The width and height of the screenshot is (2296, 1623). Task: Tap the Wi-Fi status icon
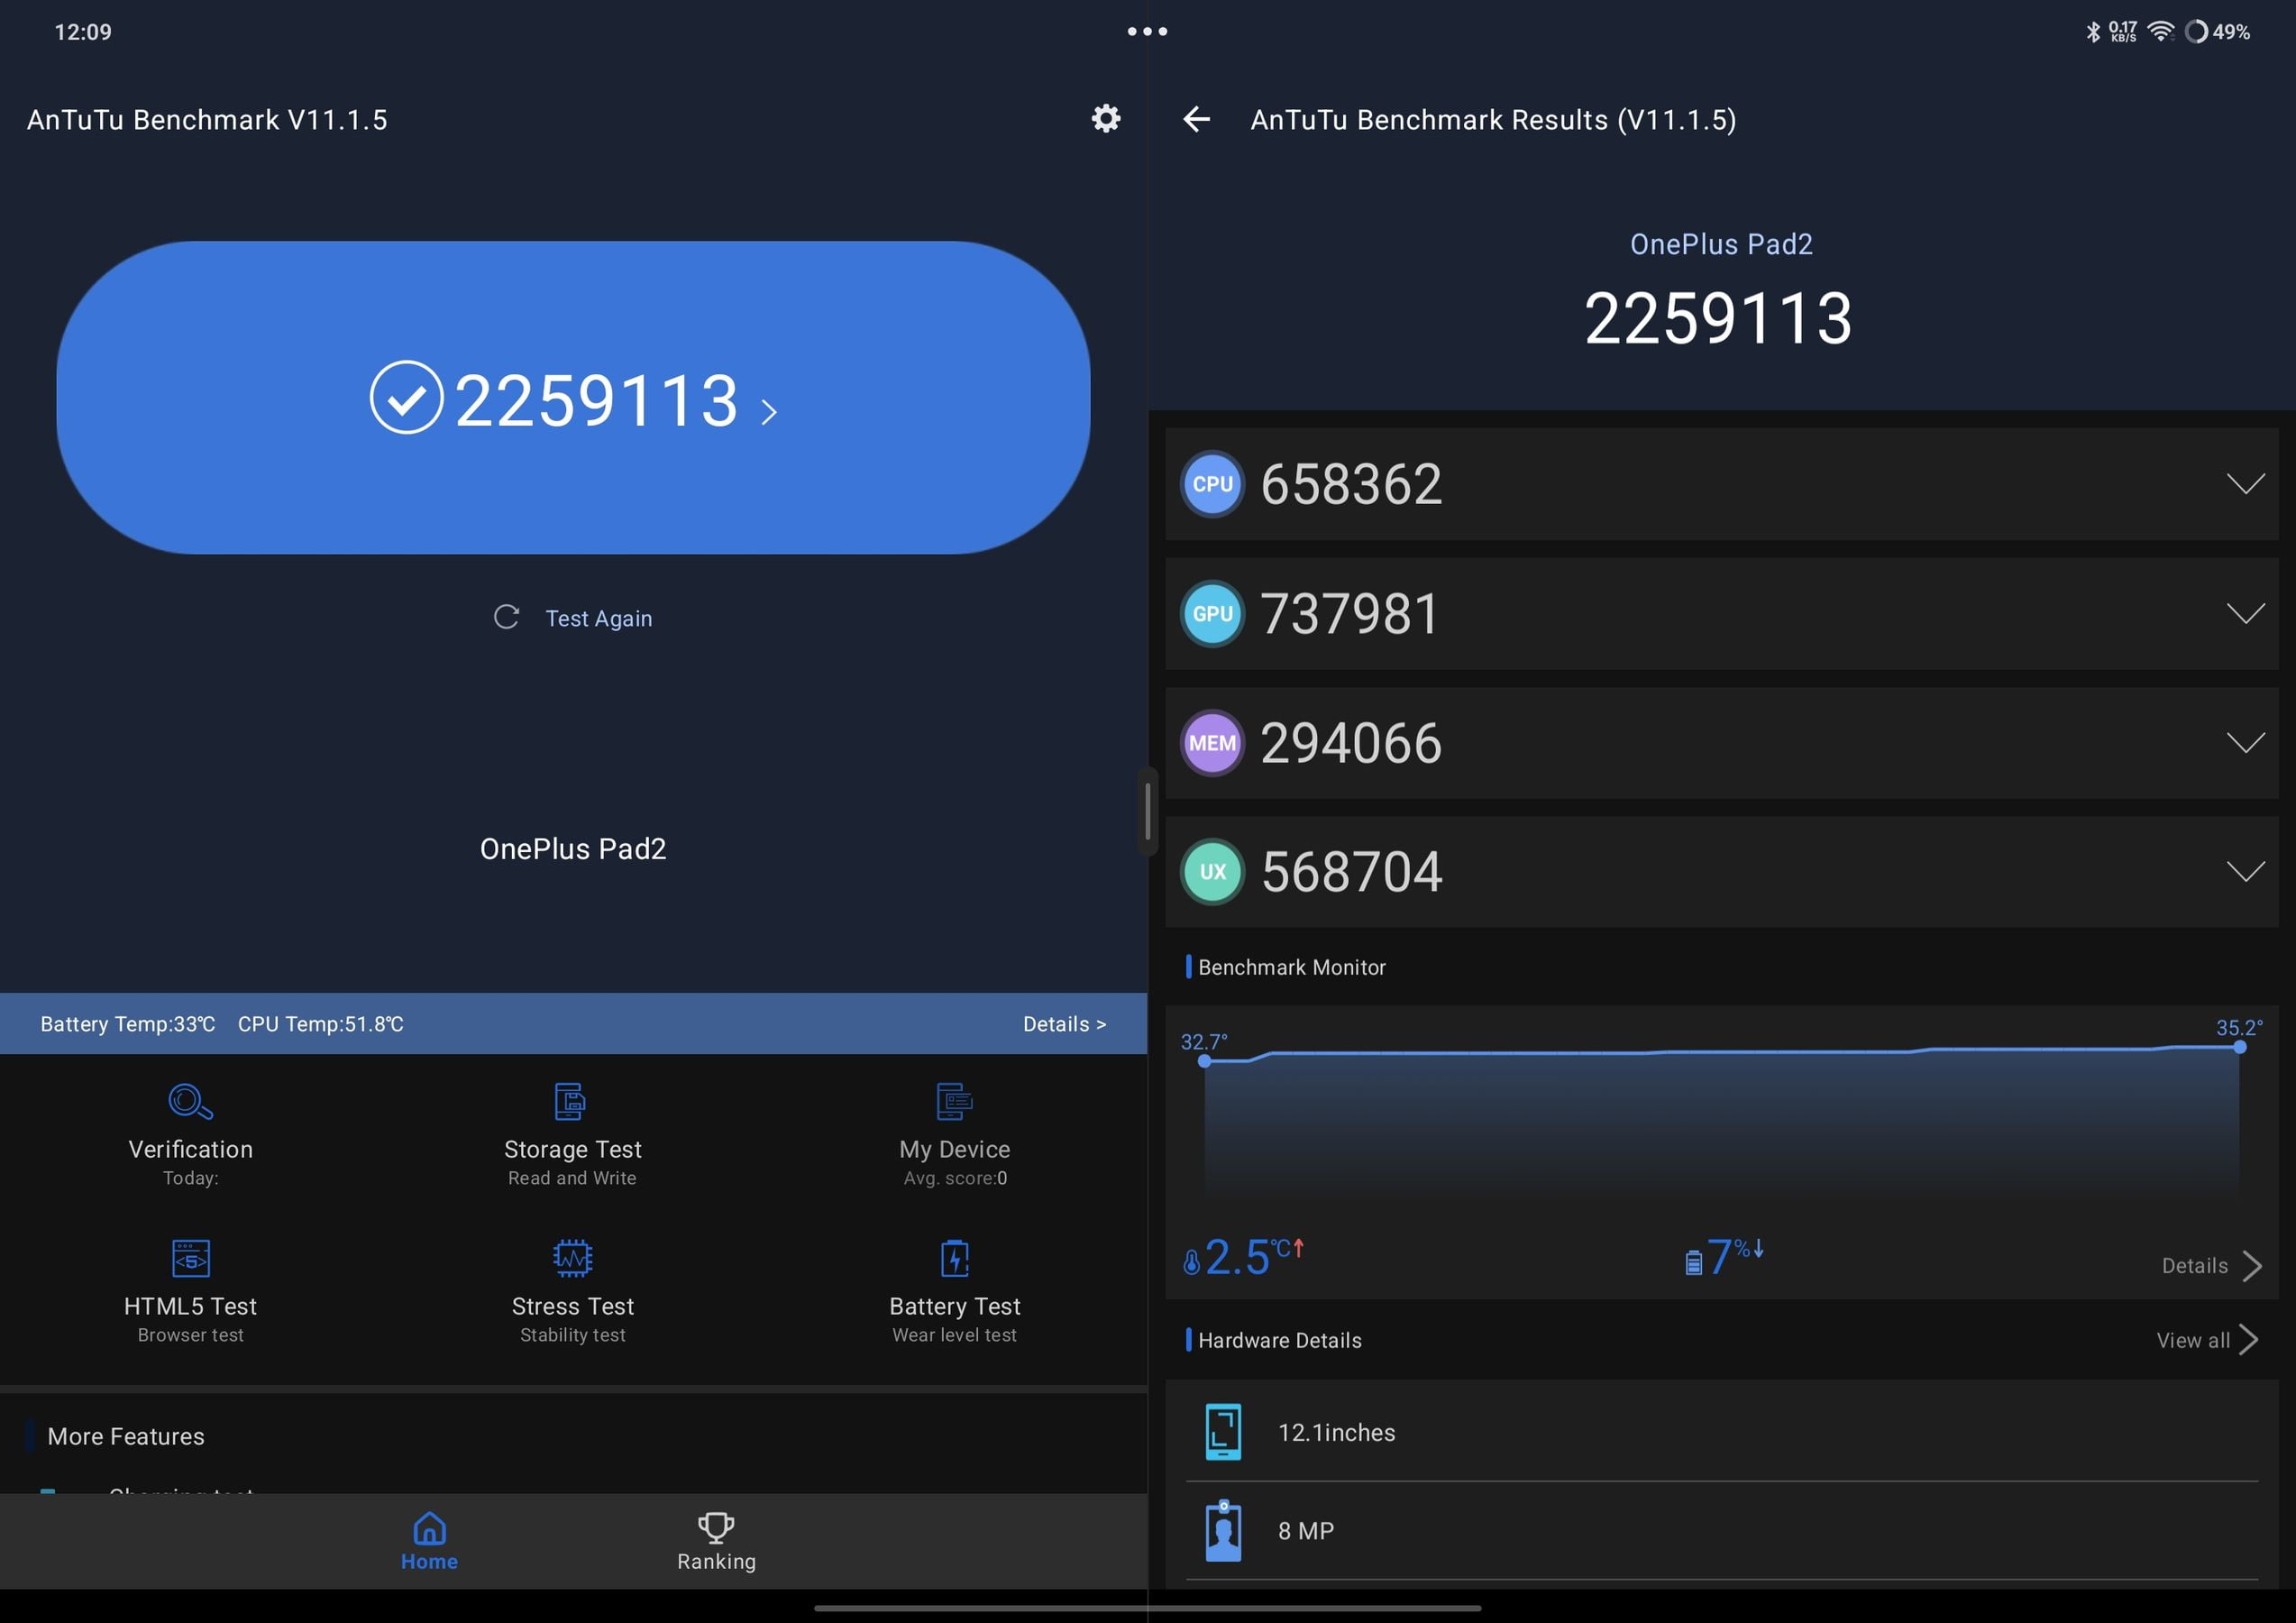point(2161,32)
